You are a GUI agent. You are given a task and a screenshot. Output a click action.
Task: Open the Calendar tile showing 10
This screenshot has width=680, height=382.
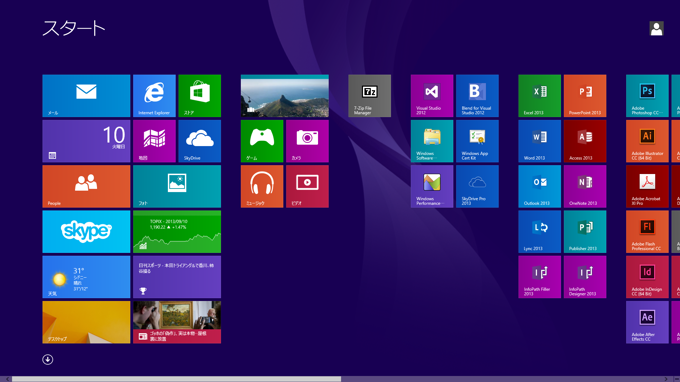pyautogui.click(x=86, y=141)
